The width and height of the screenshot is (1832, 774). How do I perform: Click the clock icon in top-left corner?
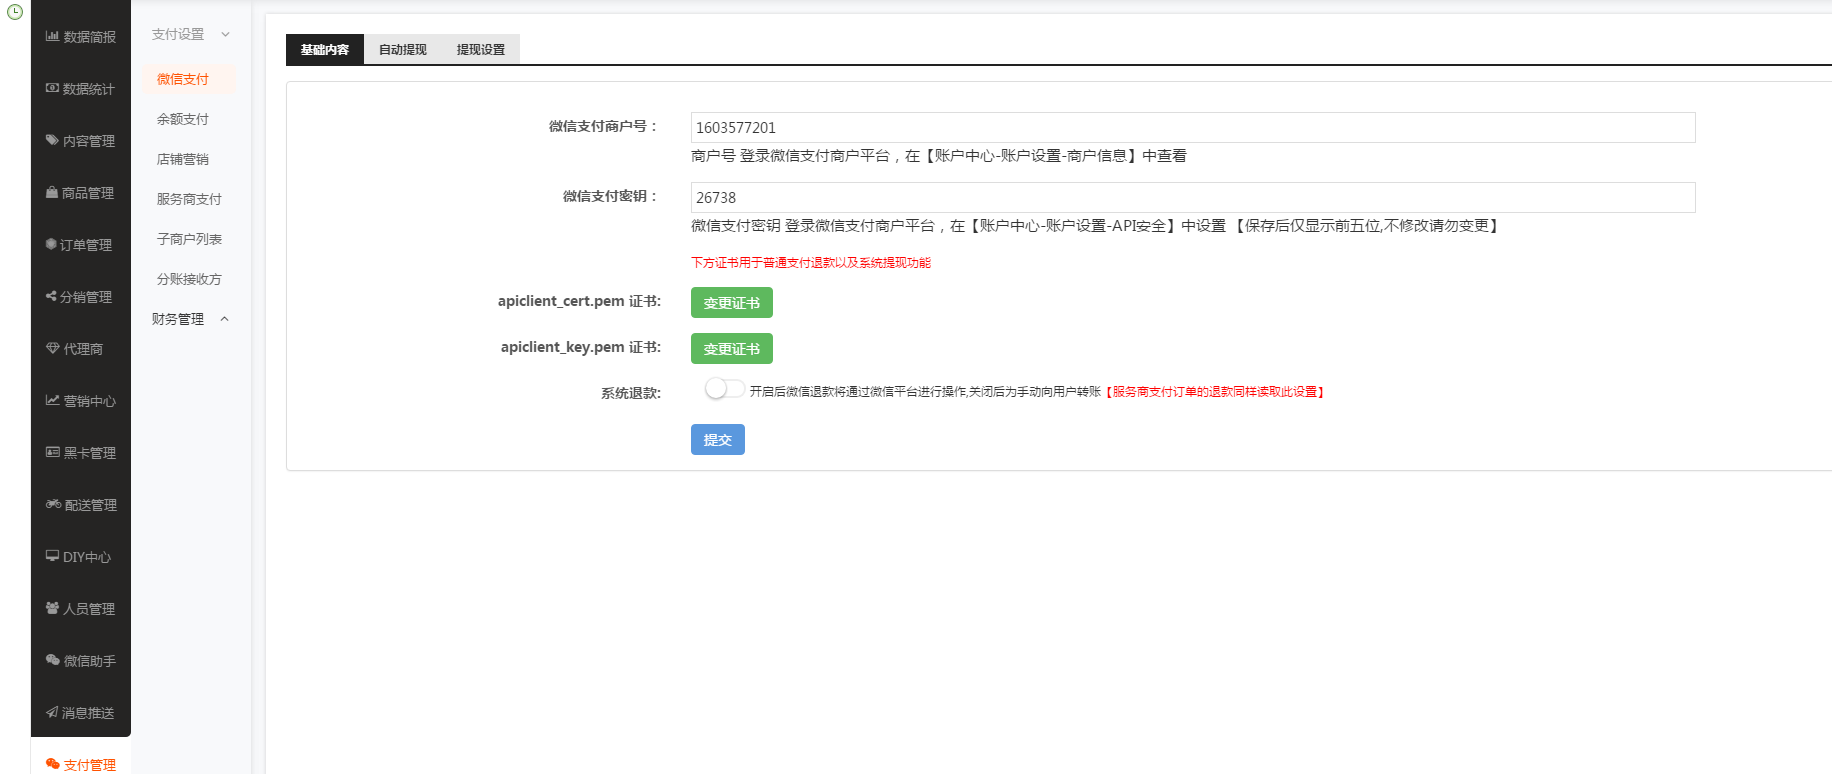pos(15,12)
